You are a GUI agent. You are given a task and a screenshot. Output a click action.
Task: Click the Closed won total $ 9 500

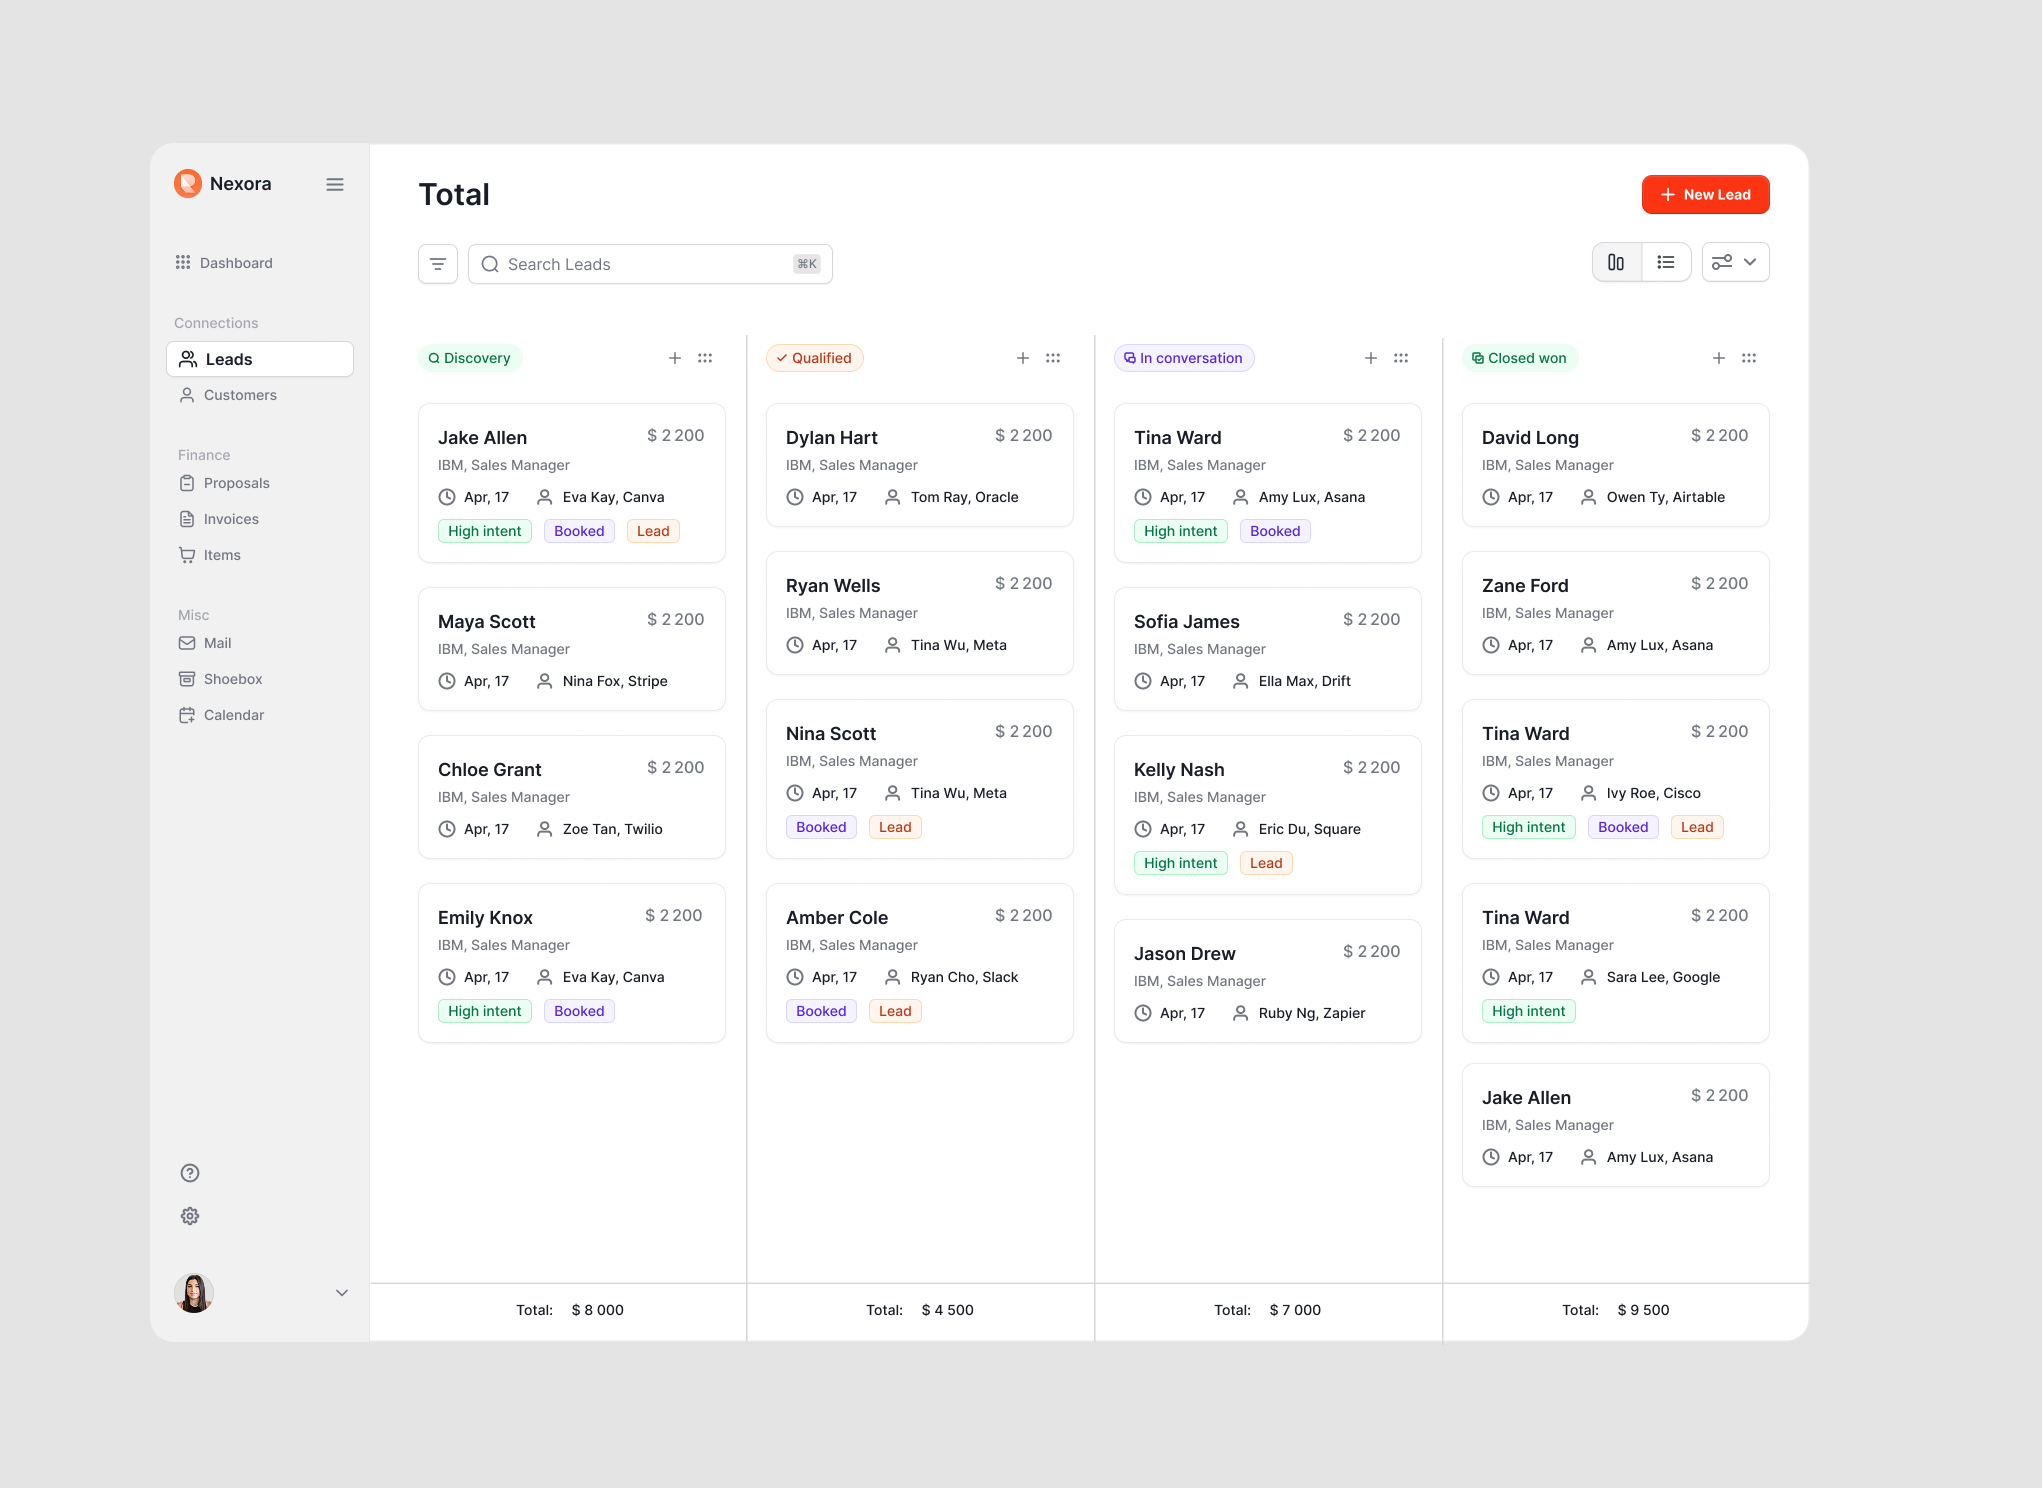[x=1644, y=1310]
